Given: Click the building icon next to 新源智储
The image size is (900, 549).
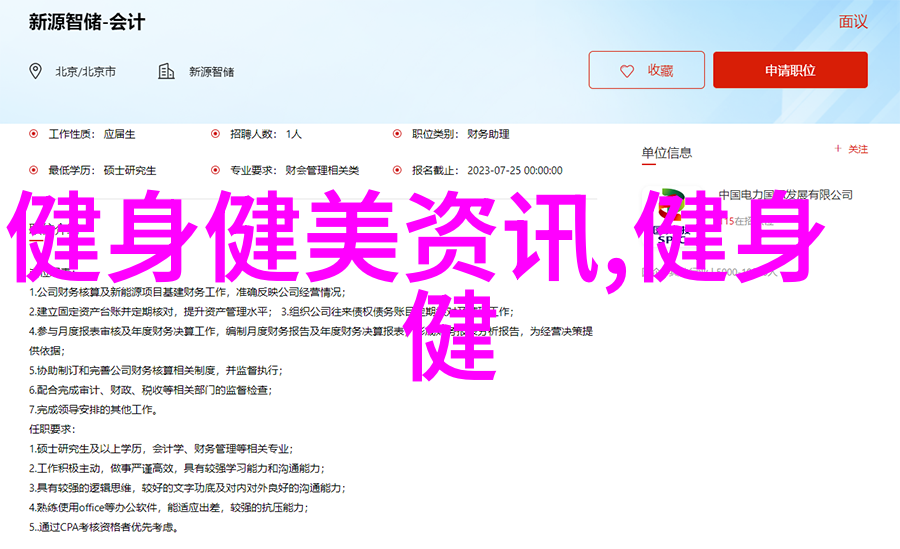Looking at the screenshot, I should (x=166, y=71).
